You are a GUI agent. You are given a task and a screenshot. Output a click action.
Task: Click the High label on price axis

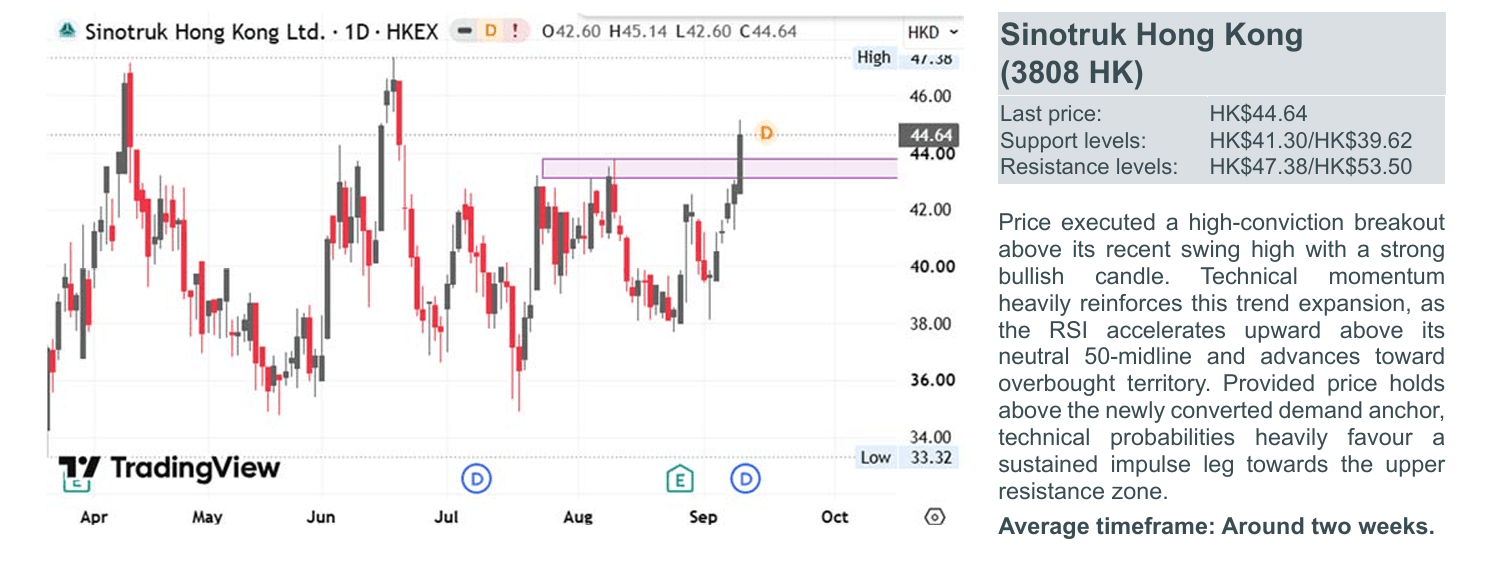click(873, 57)
